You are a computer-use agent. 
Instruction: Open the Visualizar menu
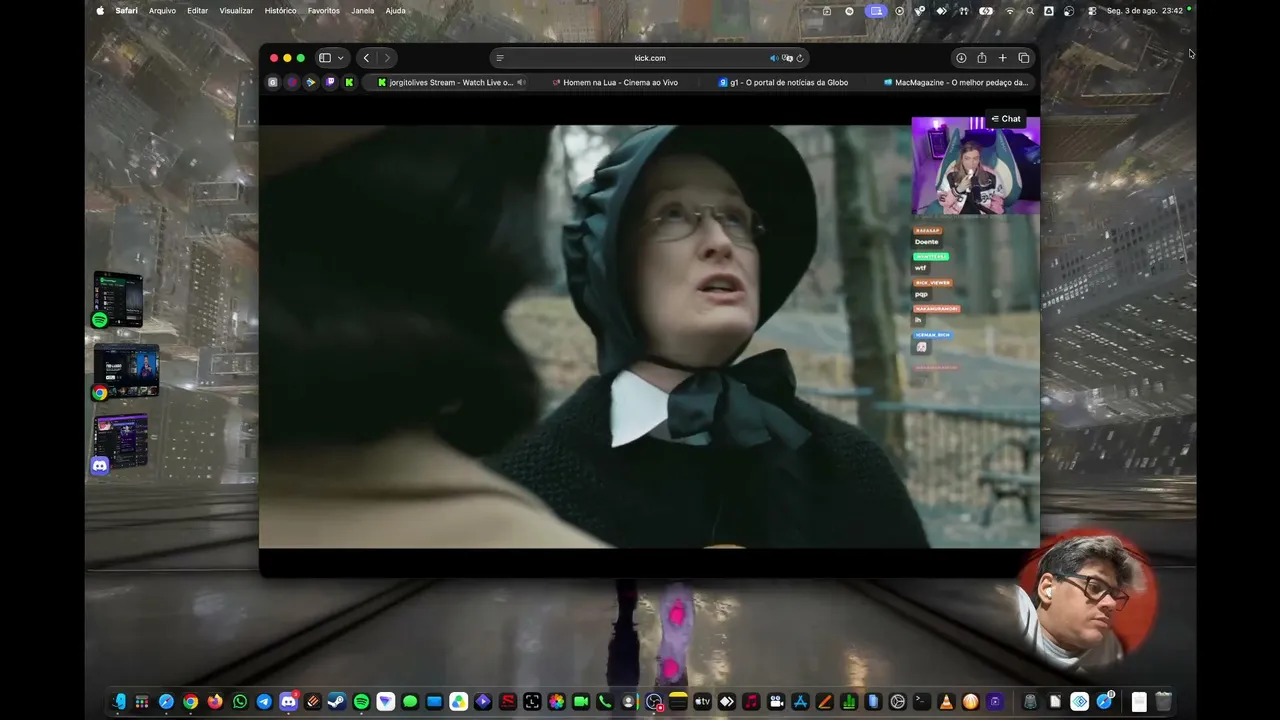pyautogui.click(x=236, y=11)
